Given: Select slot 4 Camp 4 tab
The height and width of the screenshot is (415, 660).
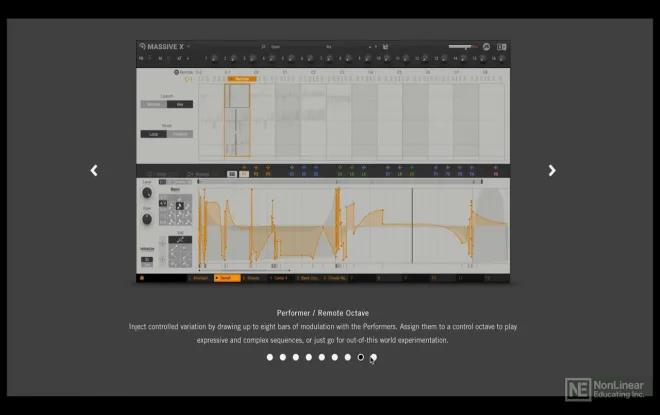Looking at the screenshot, I should click(x=280, y=278).
